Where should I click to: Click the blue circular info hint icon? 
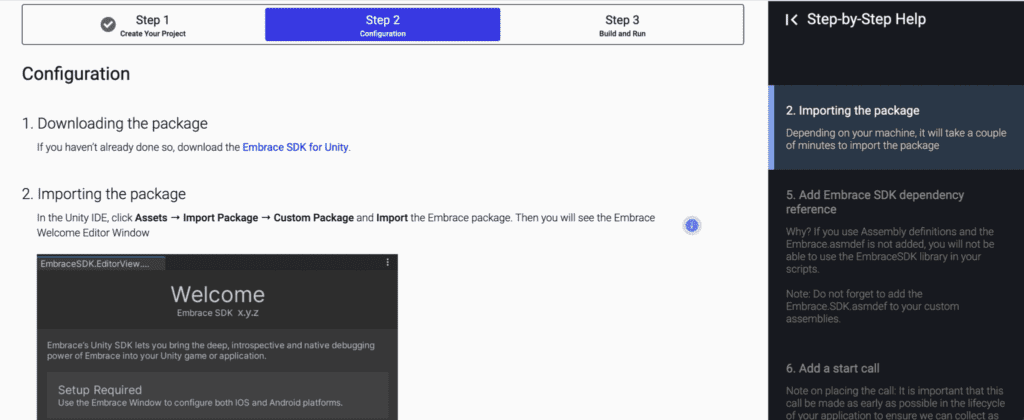pos(692,226)
